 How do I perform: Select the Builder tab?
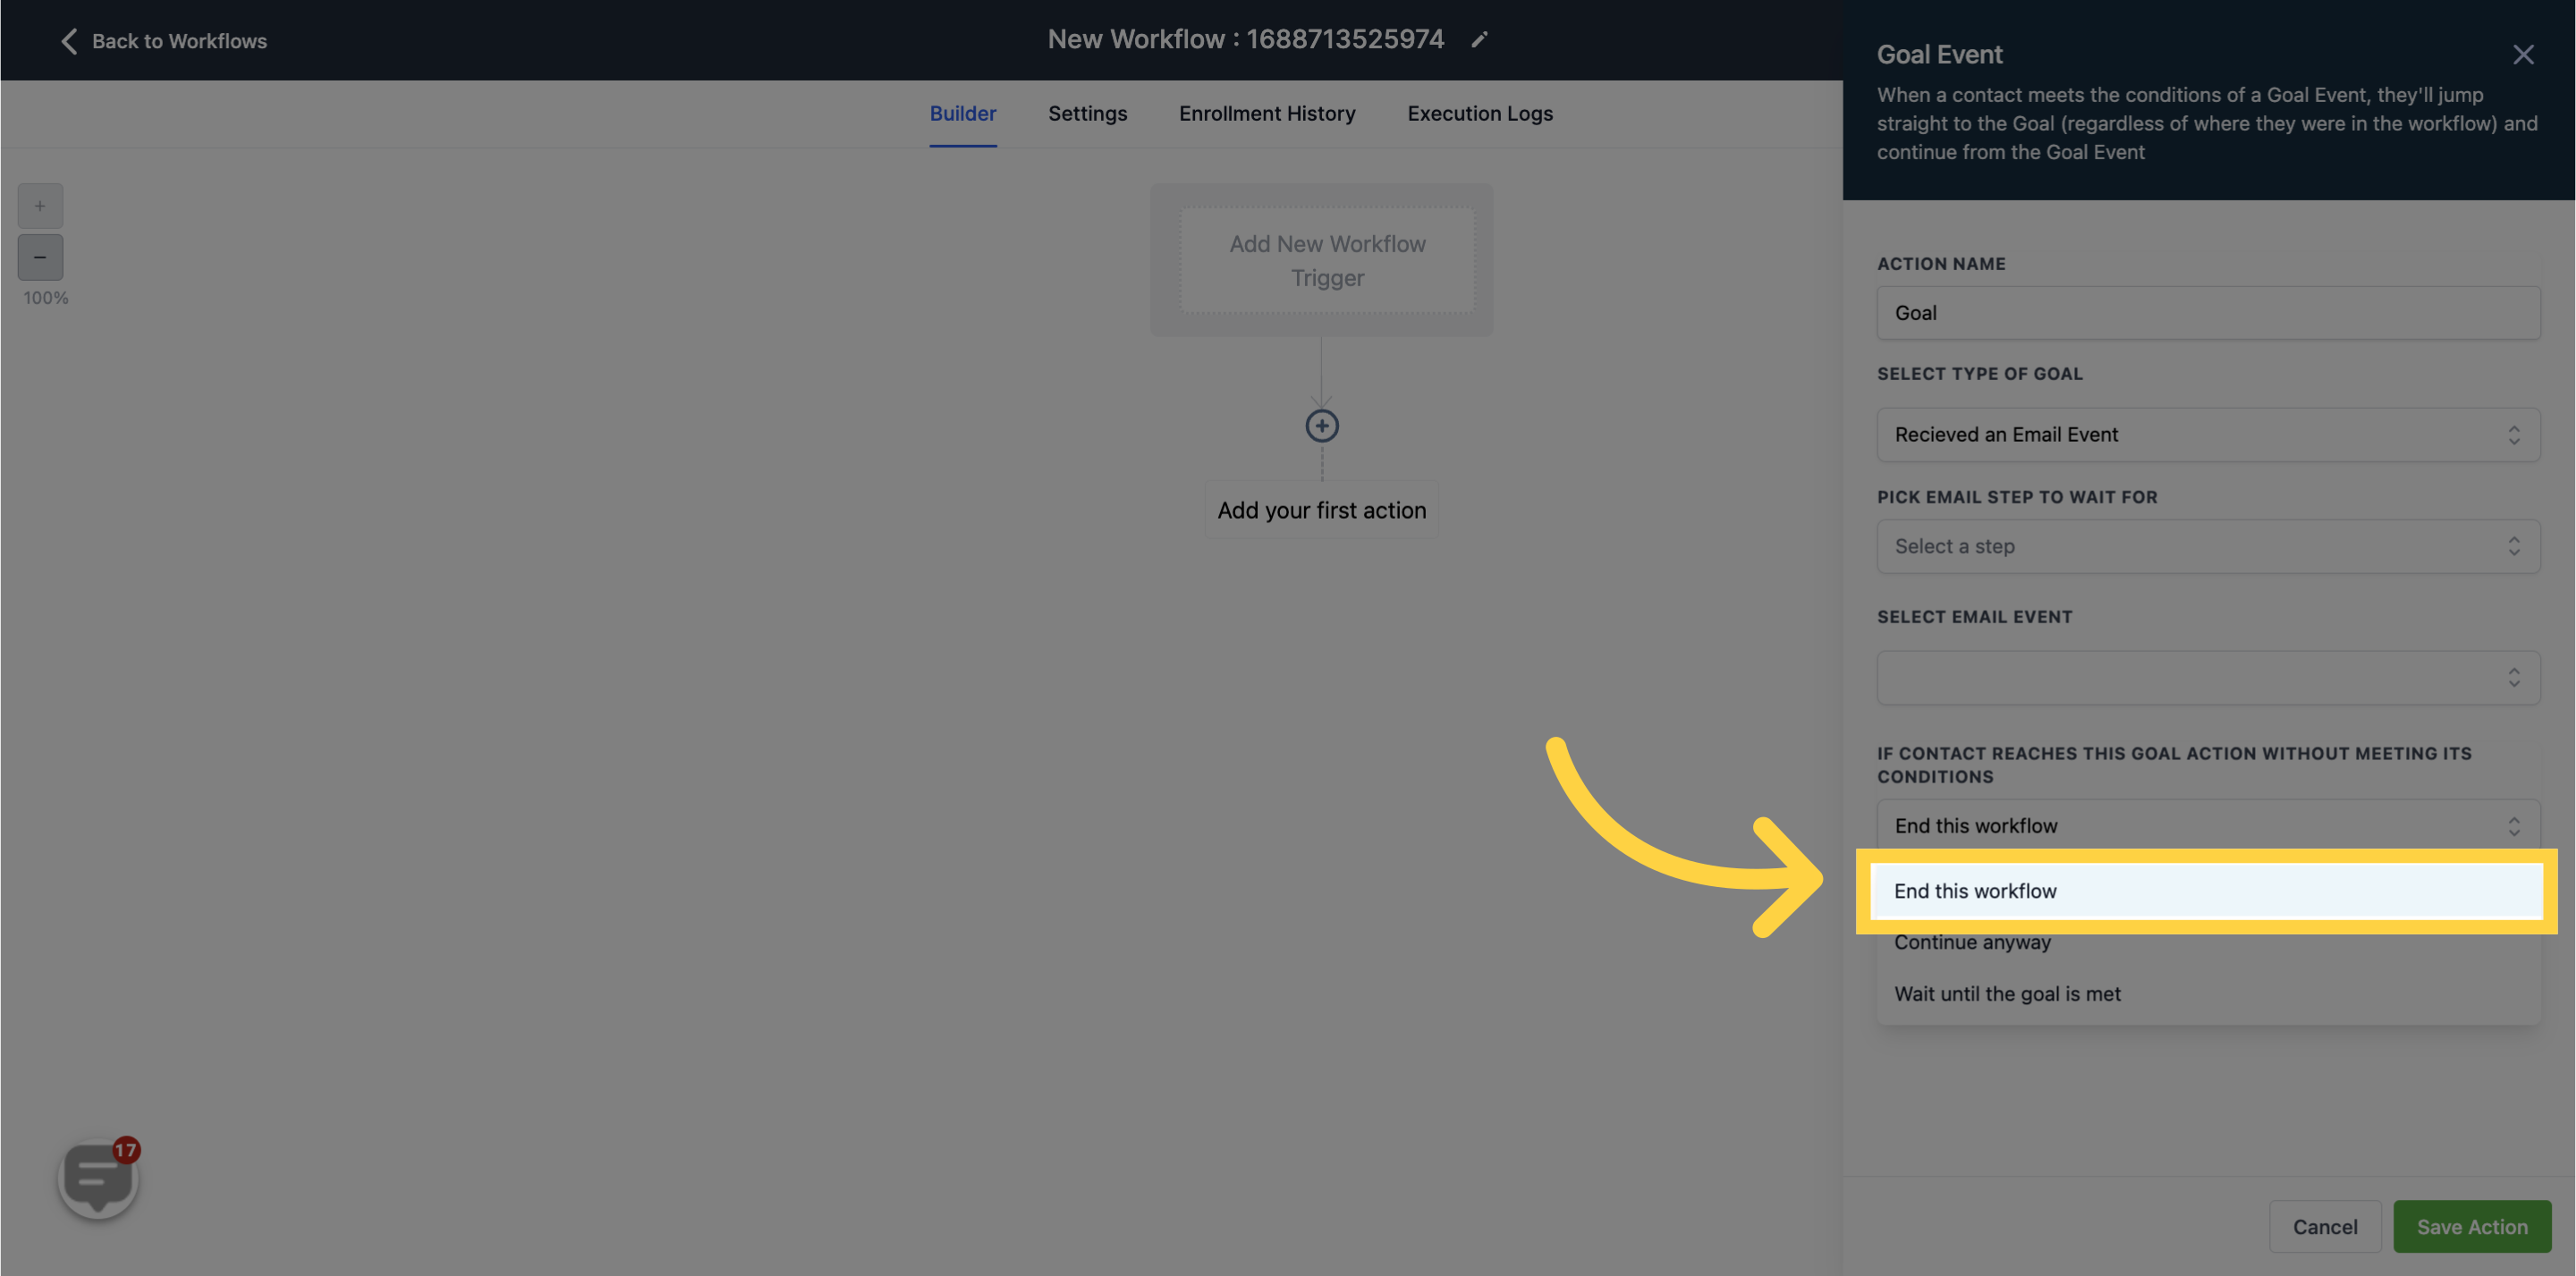tap(962, 114)
